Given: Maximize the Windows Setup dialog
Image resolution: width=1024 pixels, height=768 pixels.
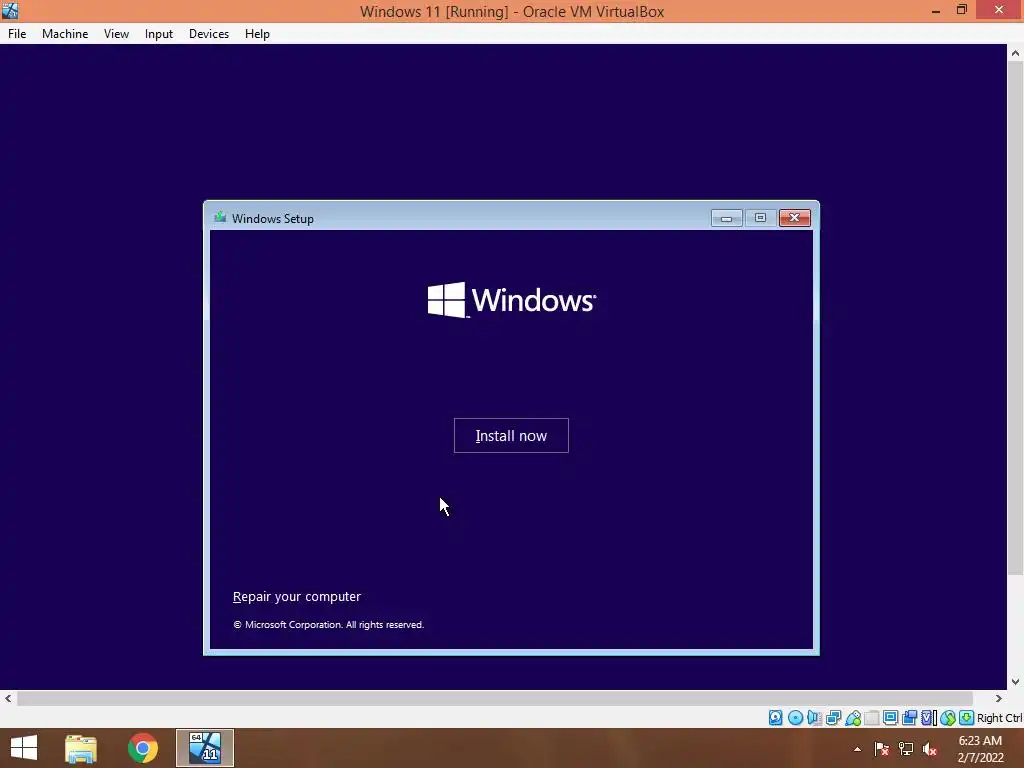Looking at the screenshot, I should pyautogui.click(x=760, y=218).
